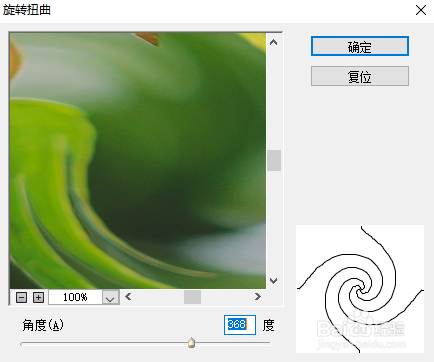The height and width of the screenshot is (362, 434).
Task: Confirm the twirl with the 确定 button
Action: tap(360, 46)
